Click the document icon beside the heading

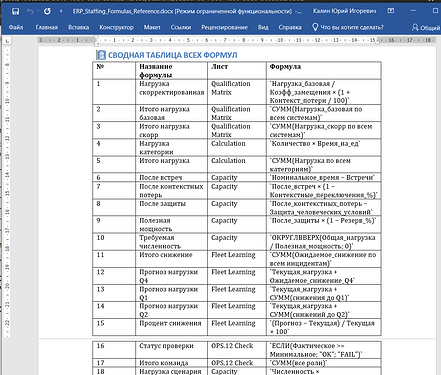(x=101, y=55)
